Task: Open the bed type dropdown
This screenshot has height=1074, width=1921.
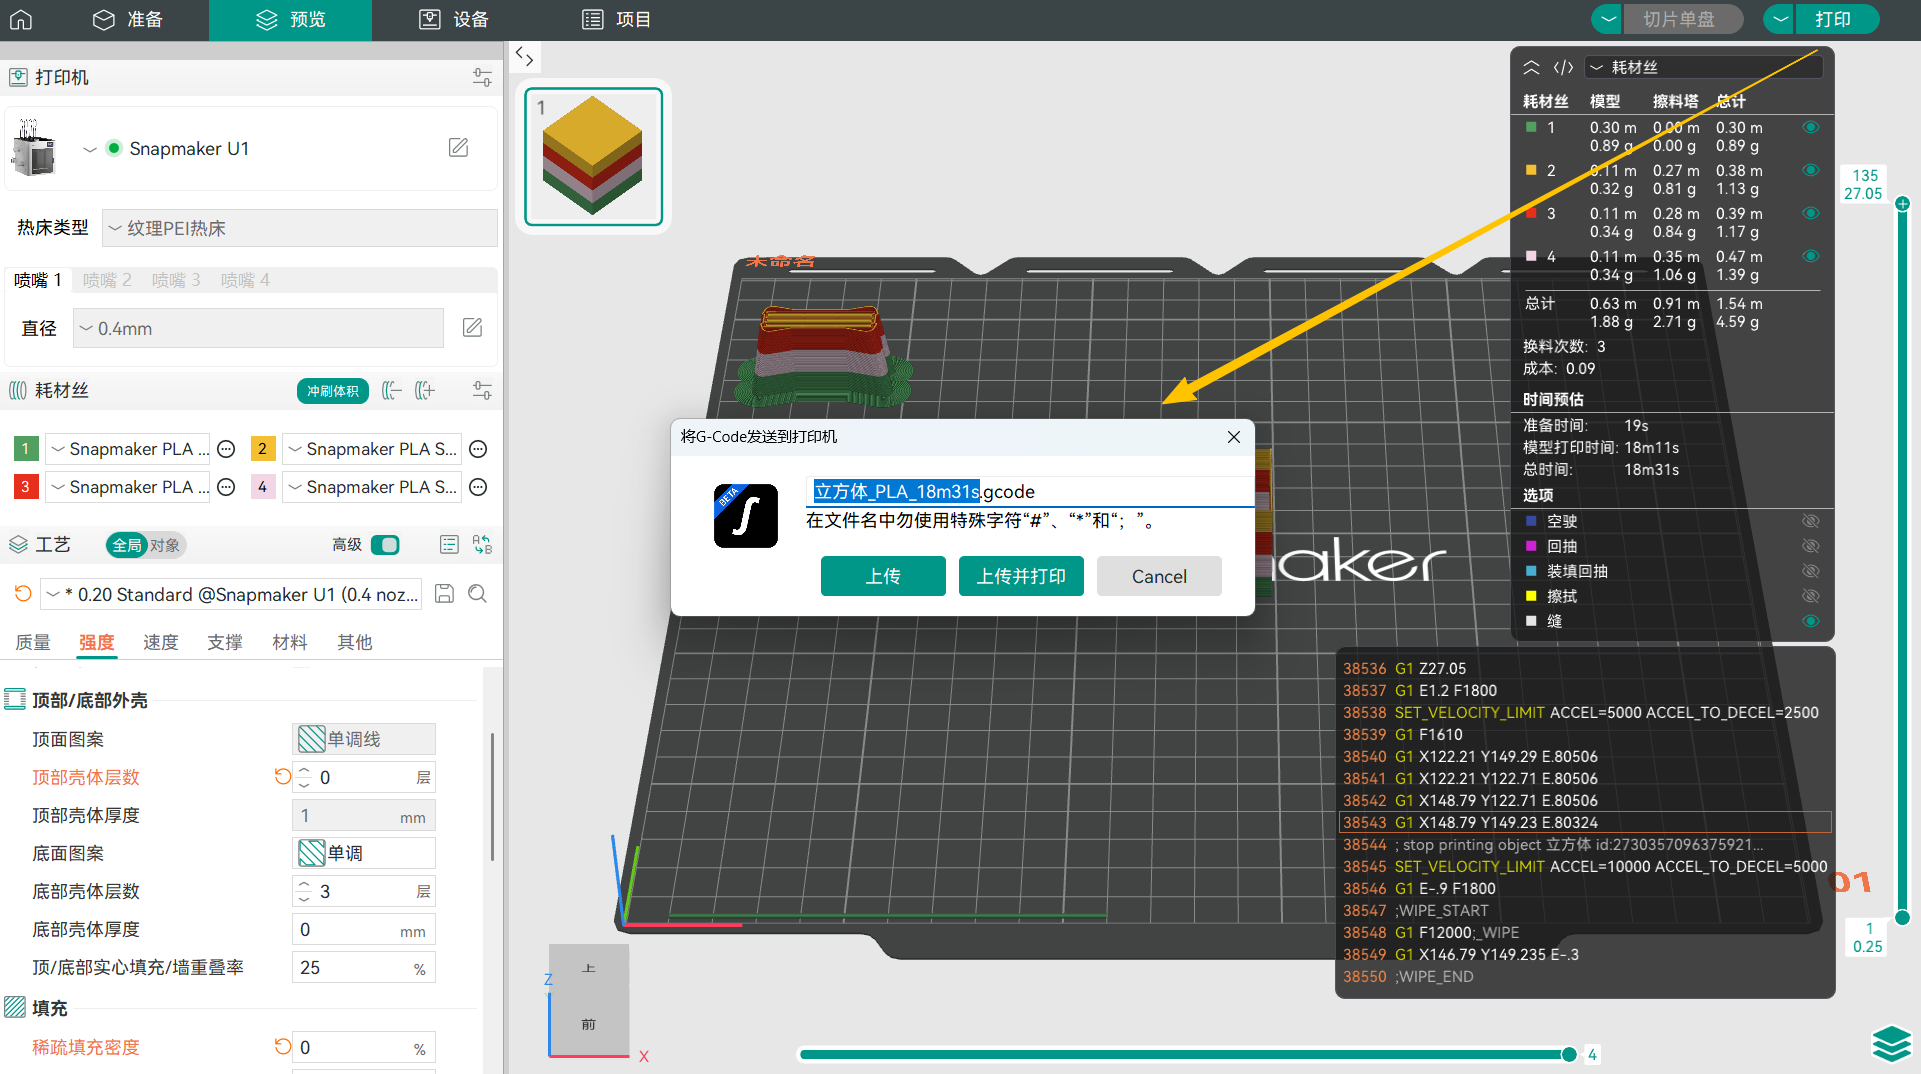Action: click(x=299, y=228)
